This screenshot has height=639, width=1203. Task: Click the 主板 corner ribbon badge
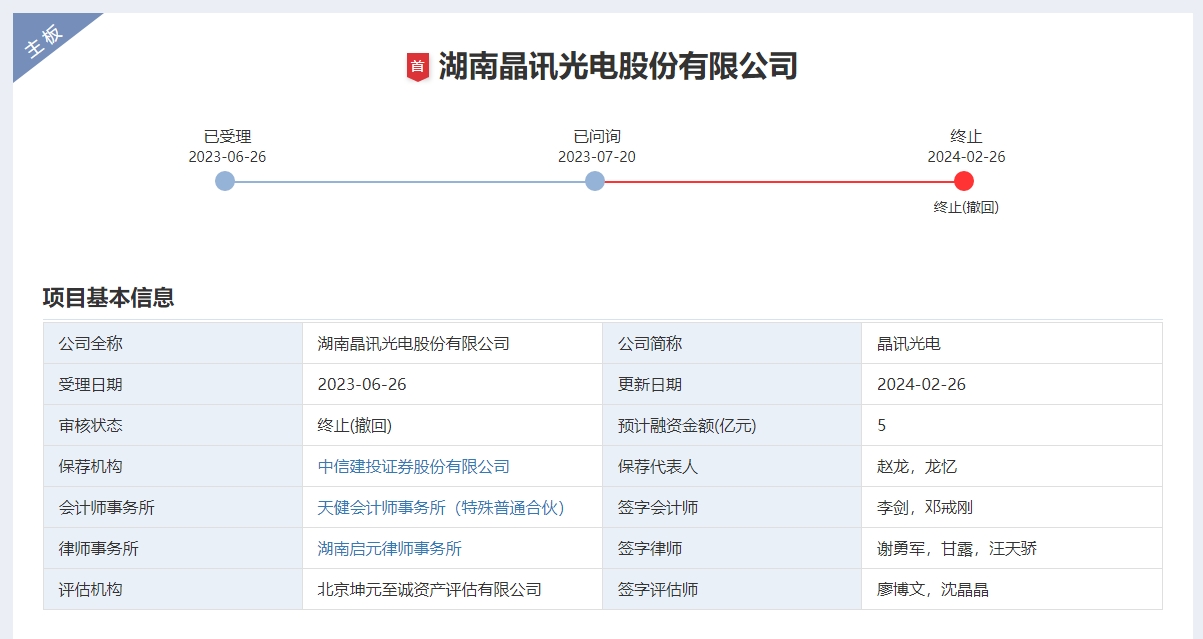click(46, 41)
